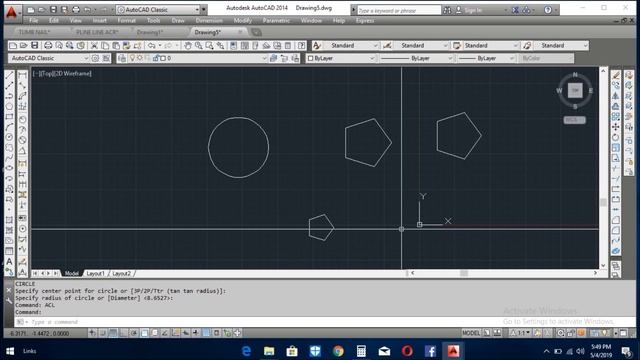This screenshot has height=360, width=640.
Task: Select the Circle draw tool
Action: pyautogui.click(x=9, y=137)
